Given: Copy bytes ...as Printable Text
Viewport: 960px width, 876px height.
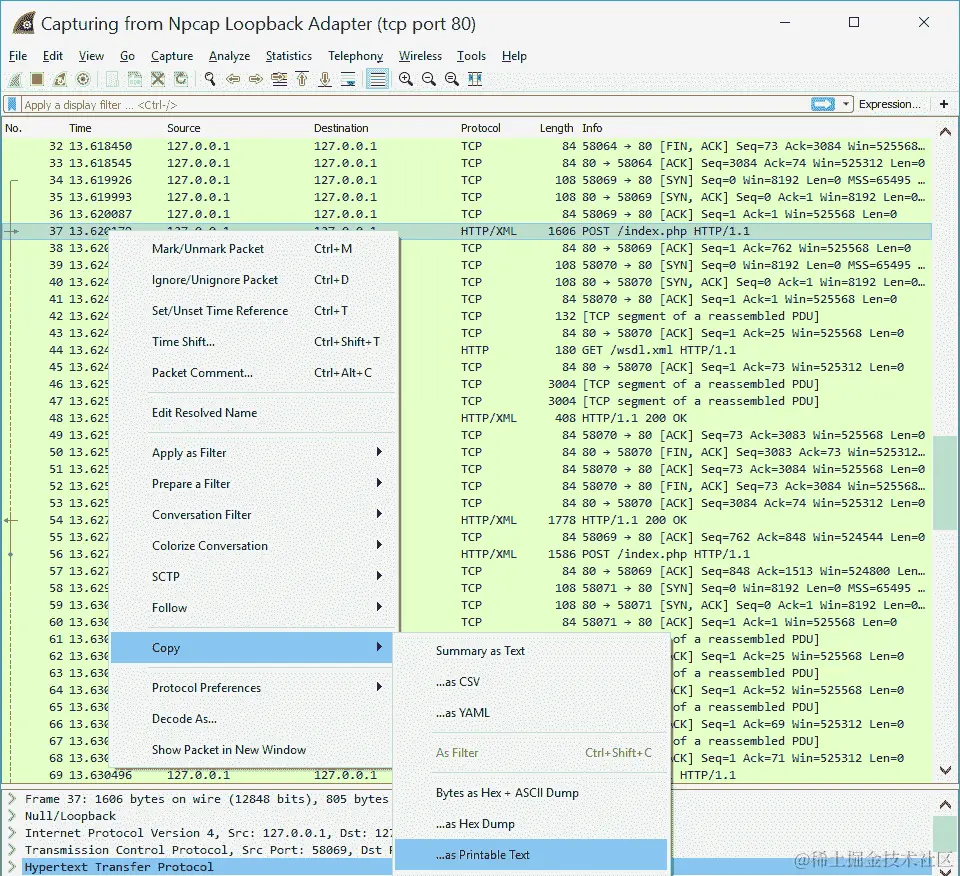Looking at the screenshot, I should 531,855.
